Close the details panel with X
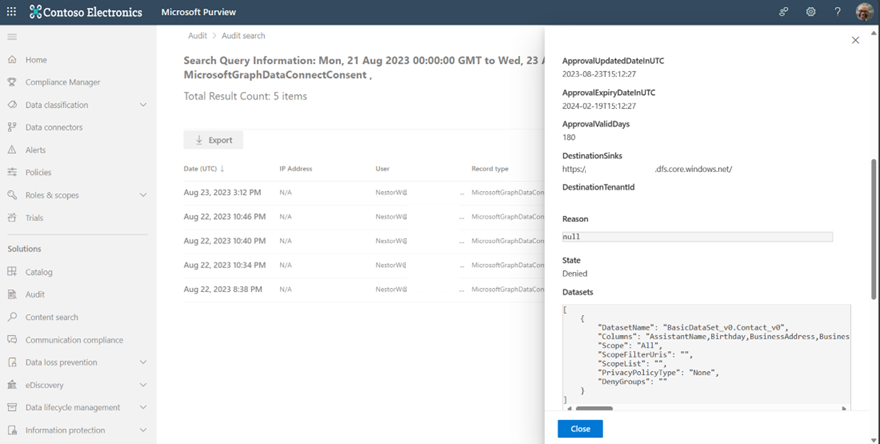The image size is (880, 444). 855,40
